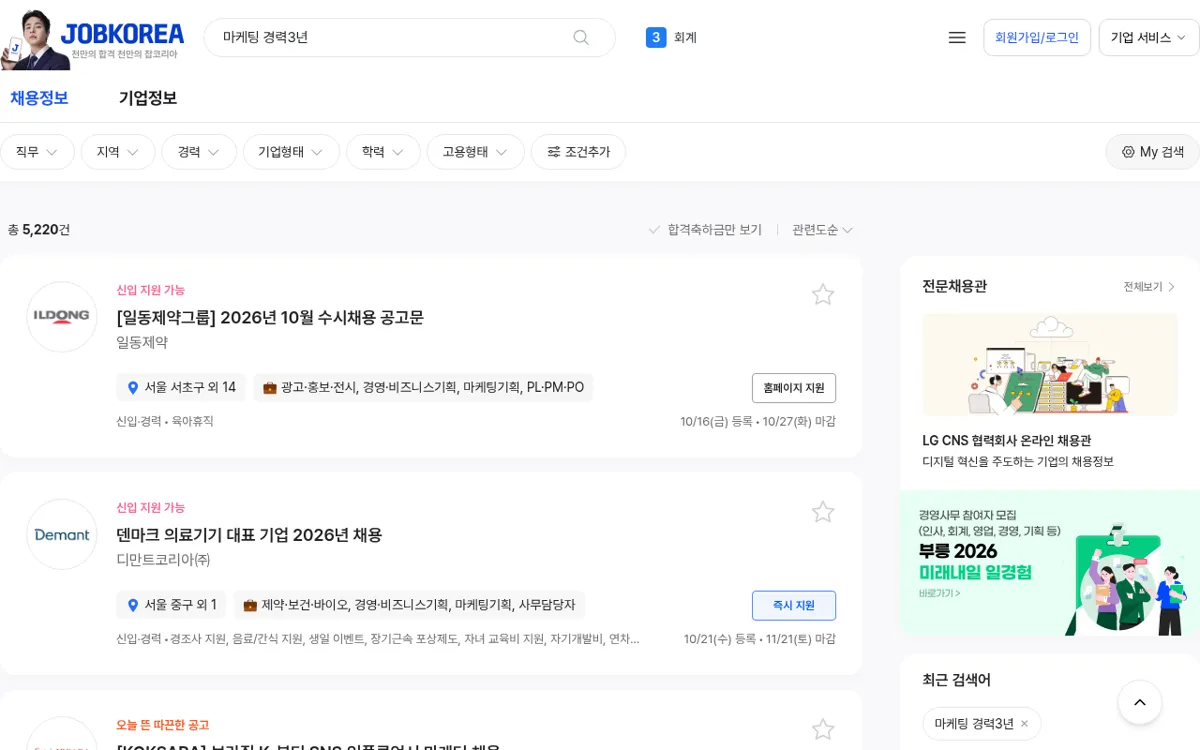This screenshot has height=750, width=1200.
Task: Click the blue number 3 rank badge
Action: 656,37
